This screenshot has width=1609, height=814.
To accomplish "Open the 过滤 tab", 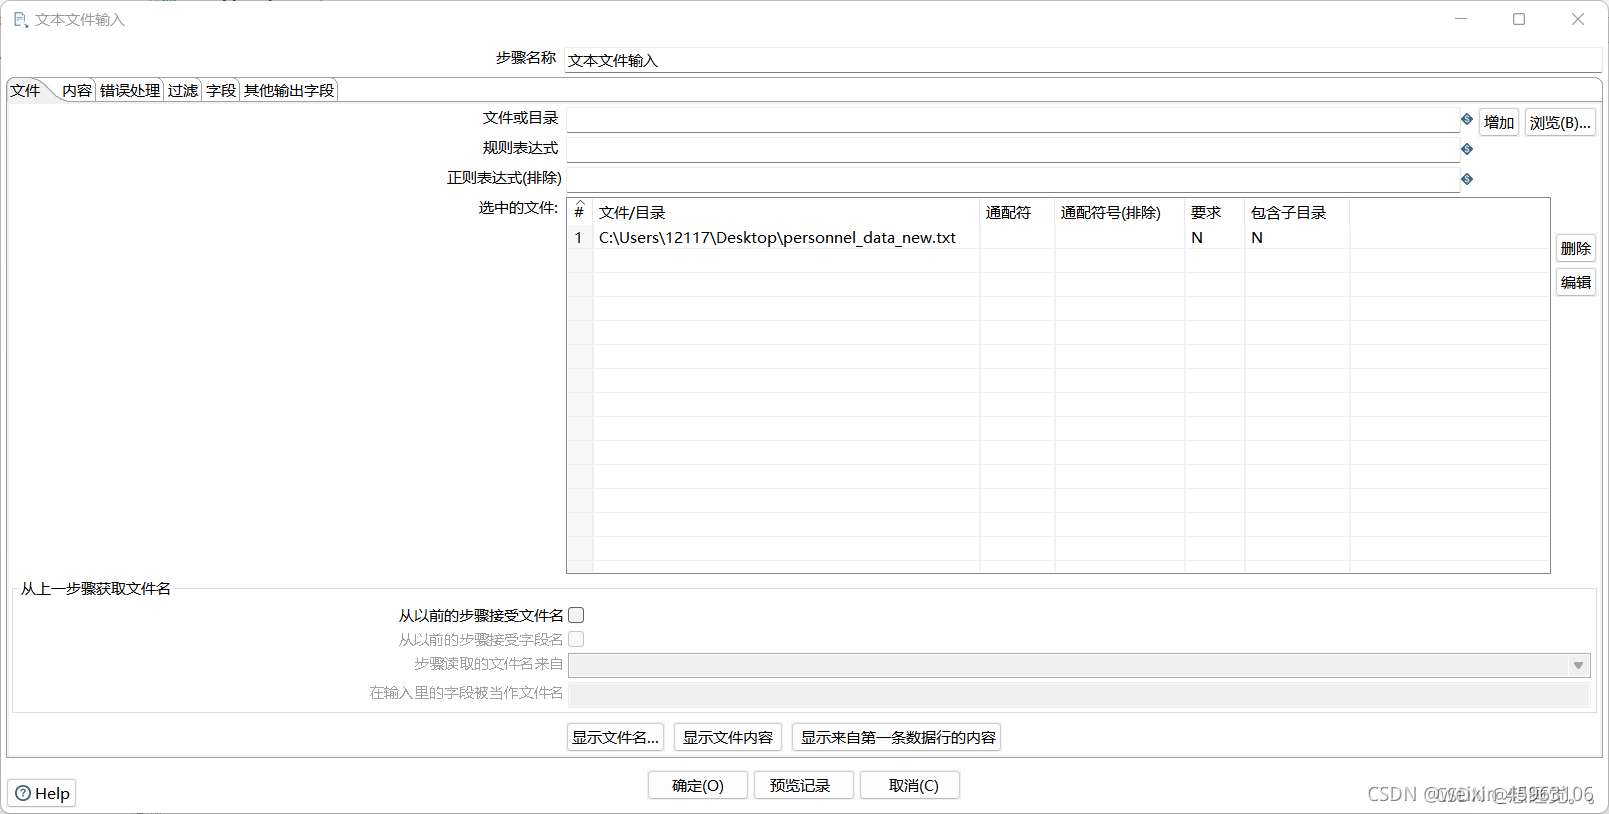I will (183, 91).
